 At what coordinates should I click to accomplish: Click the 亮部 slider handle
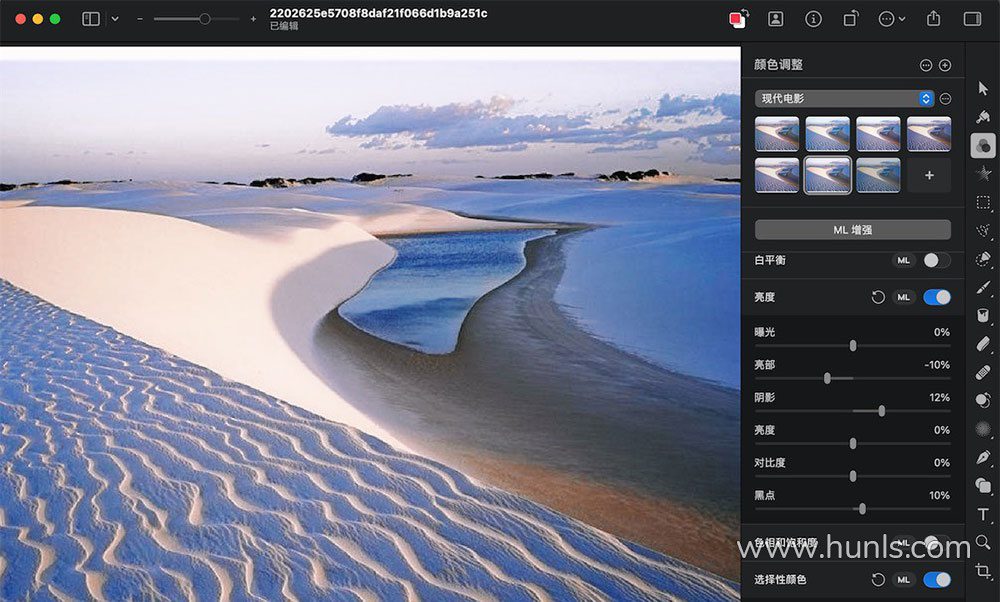click(827, 378)
